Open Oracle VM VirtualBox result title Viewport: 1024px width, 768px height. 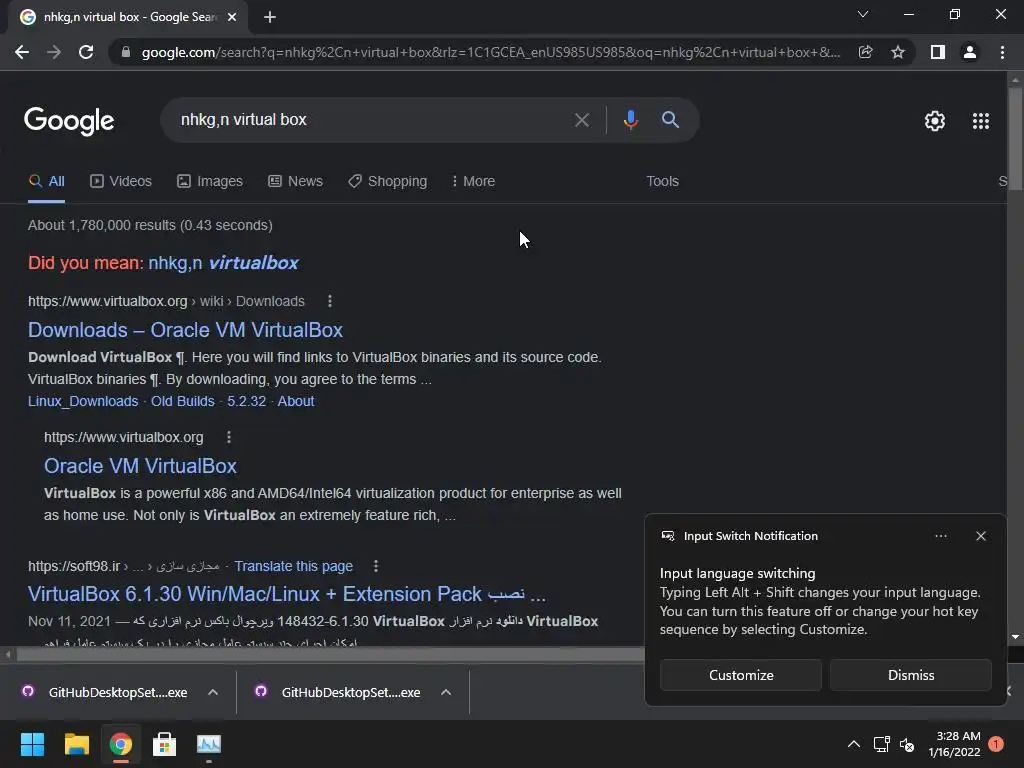(x=140, y=466)
